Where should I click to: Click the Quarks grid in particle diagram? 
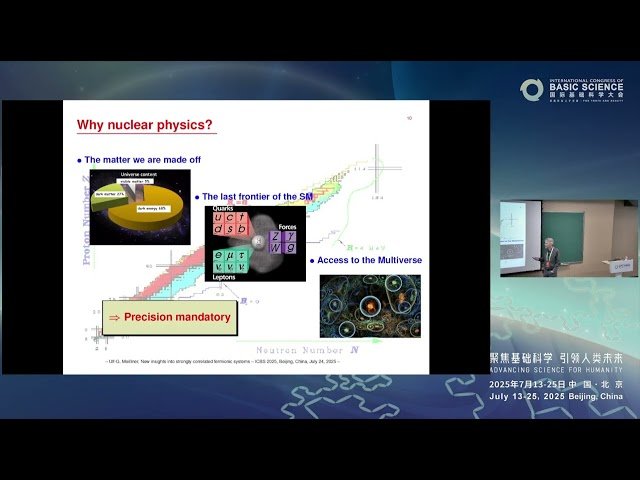[230, 228]
